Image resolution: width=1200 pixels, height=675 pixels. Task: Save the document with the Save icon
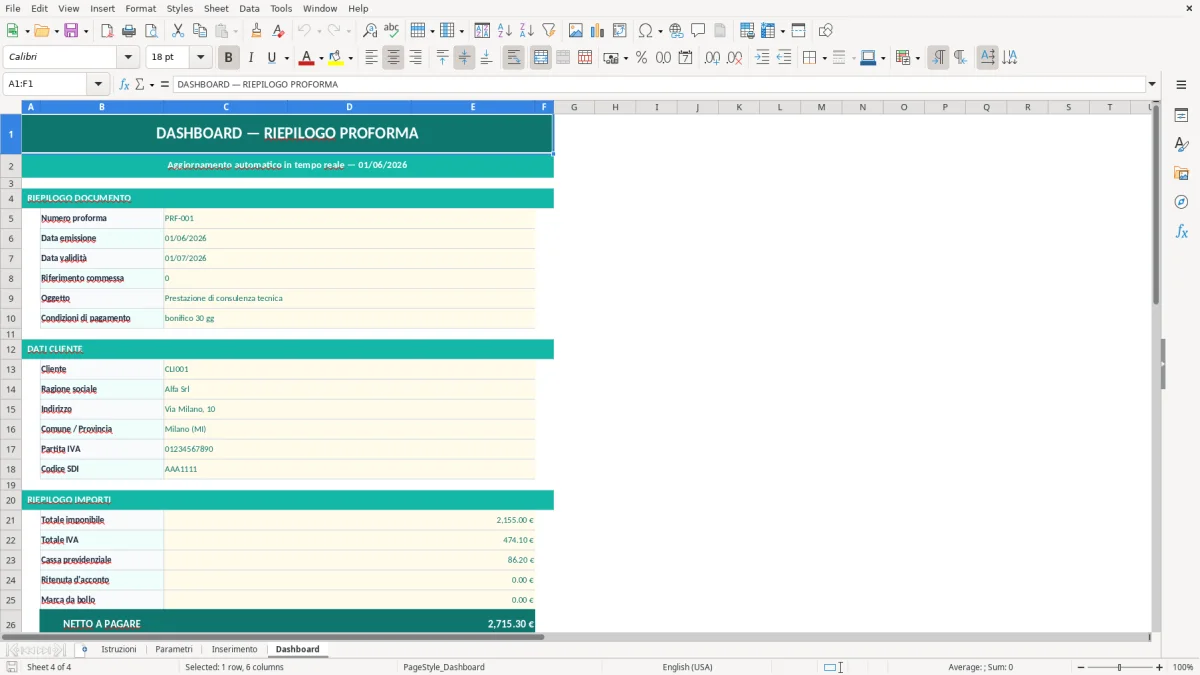point(71,31)
